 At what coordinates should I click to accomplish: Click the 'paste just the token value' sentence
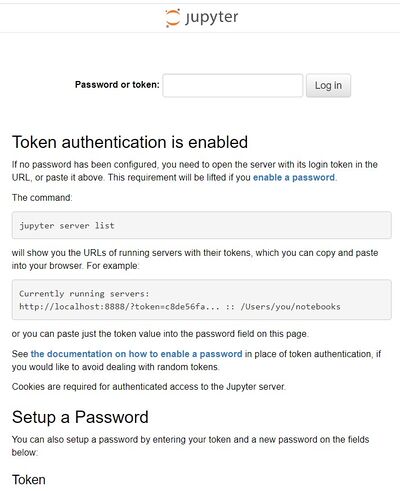point(160,334)
